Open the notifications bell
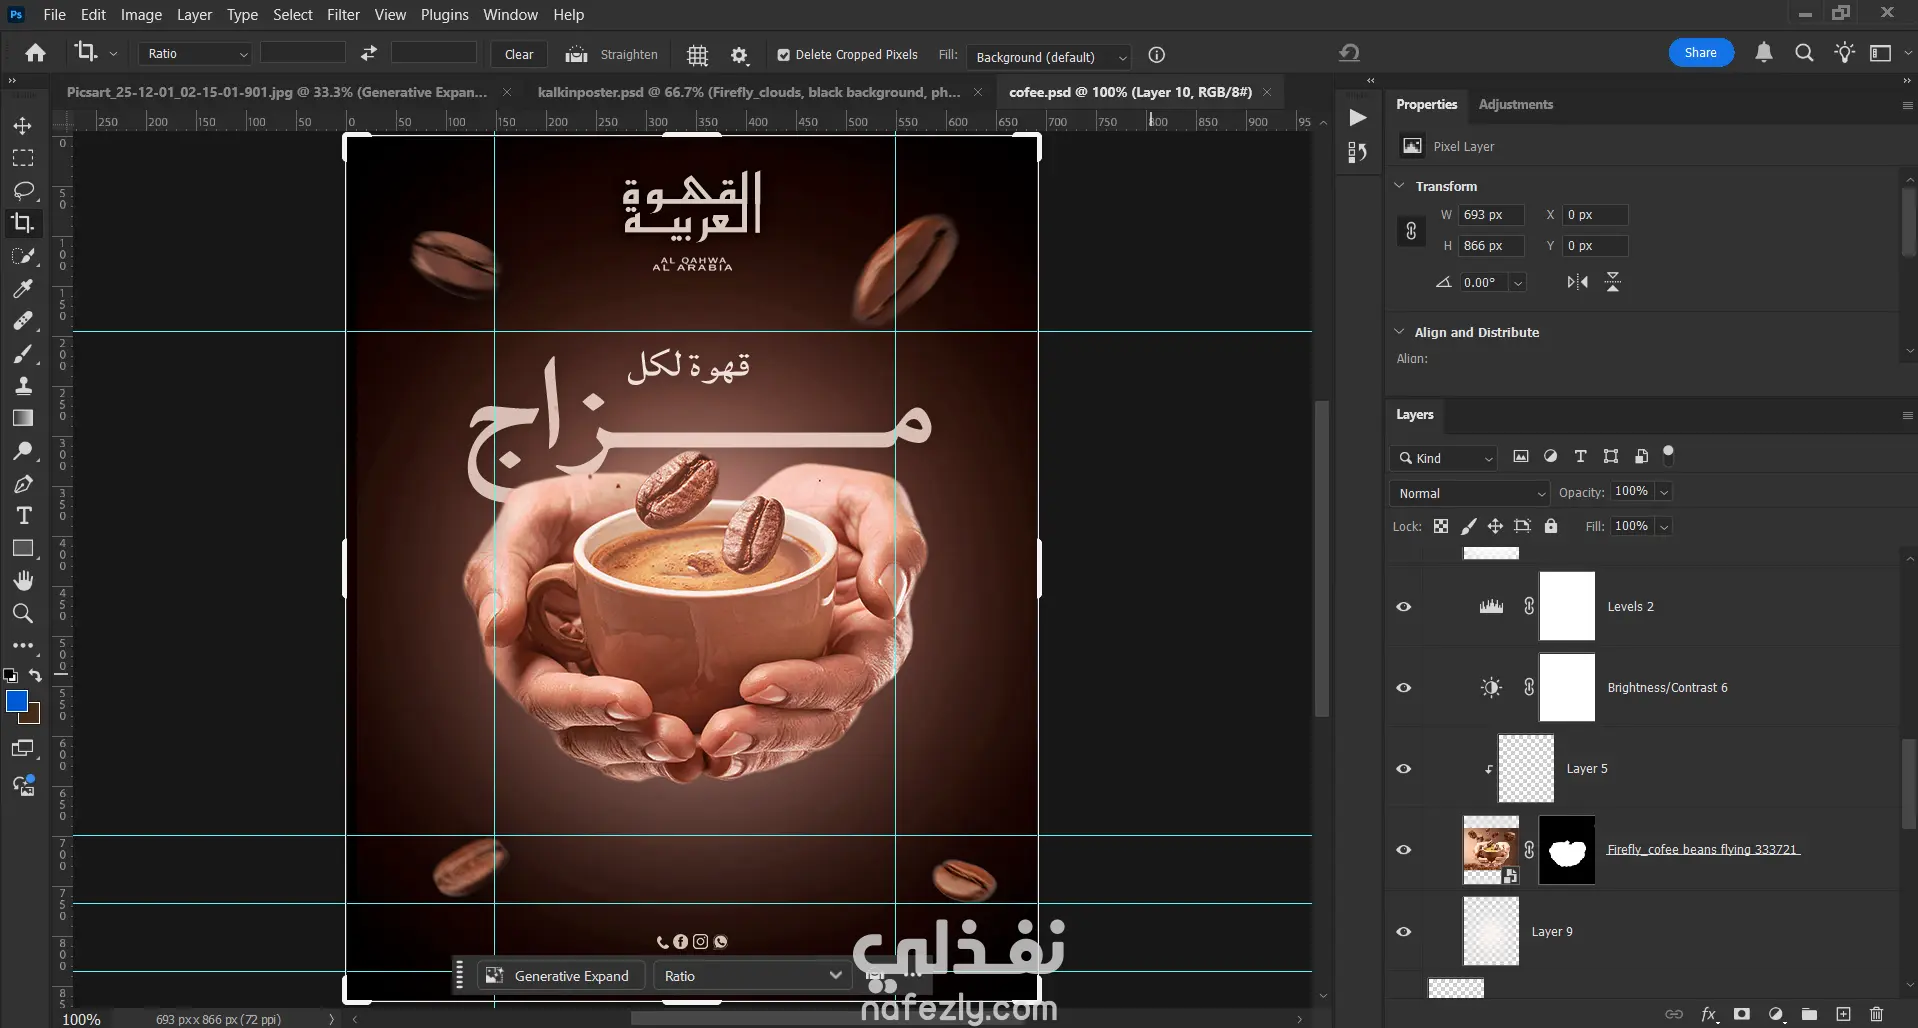The image size is (1918, 1028). point(1764,53)
